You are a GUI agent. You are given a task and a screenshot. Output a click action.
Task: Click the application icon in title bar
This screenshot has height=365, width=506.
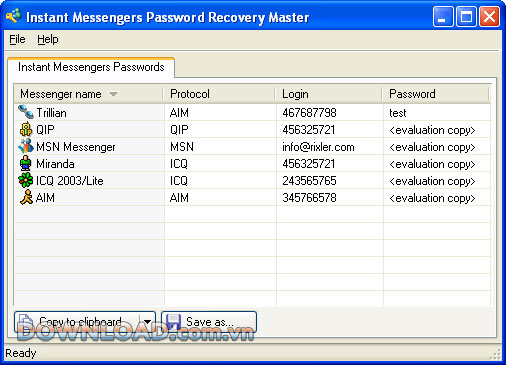tap(13, 17)
